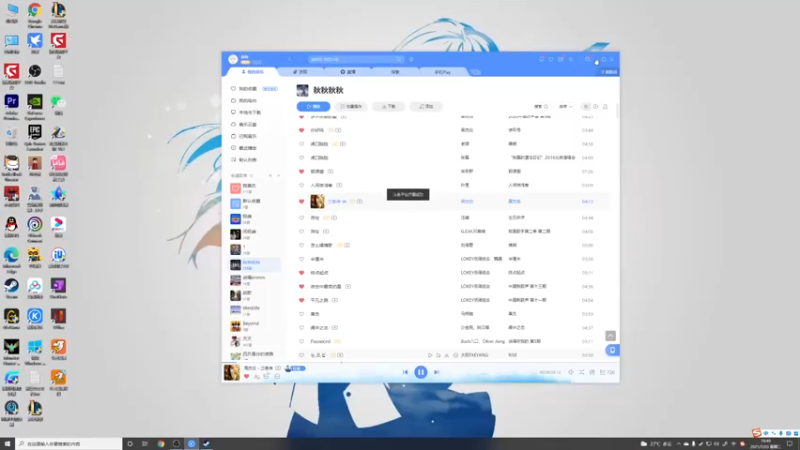Click the Download button above the song list
Viewport: 800px width, 450px height.
389,107
